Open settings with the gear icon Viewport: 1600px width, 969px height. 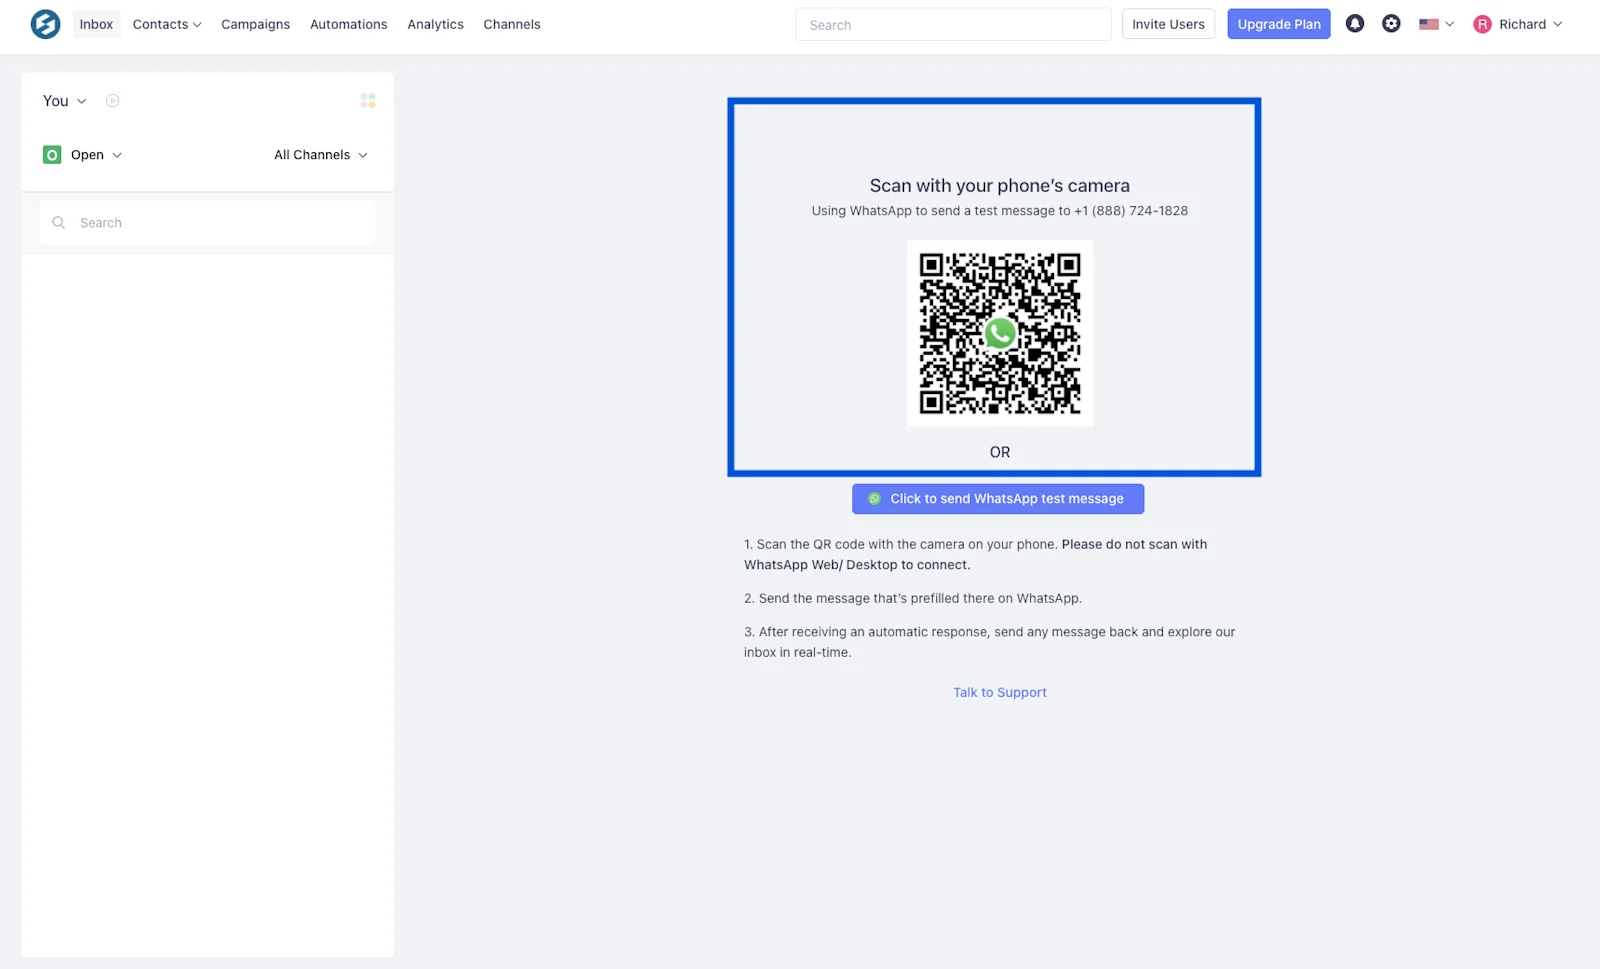pos(1391,23)
